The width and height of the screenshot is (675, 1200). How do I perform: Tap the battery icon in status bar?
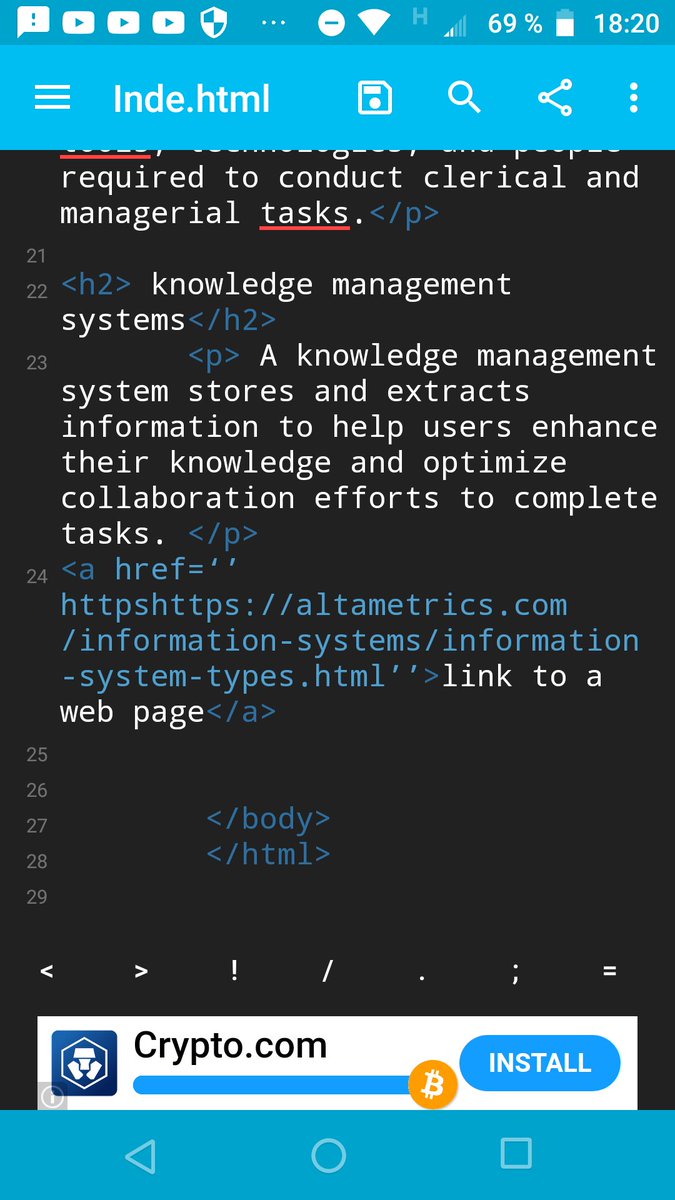[x=566, y=22]
